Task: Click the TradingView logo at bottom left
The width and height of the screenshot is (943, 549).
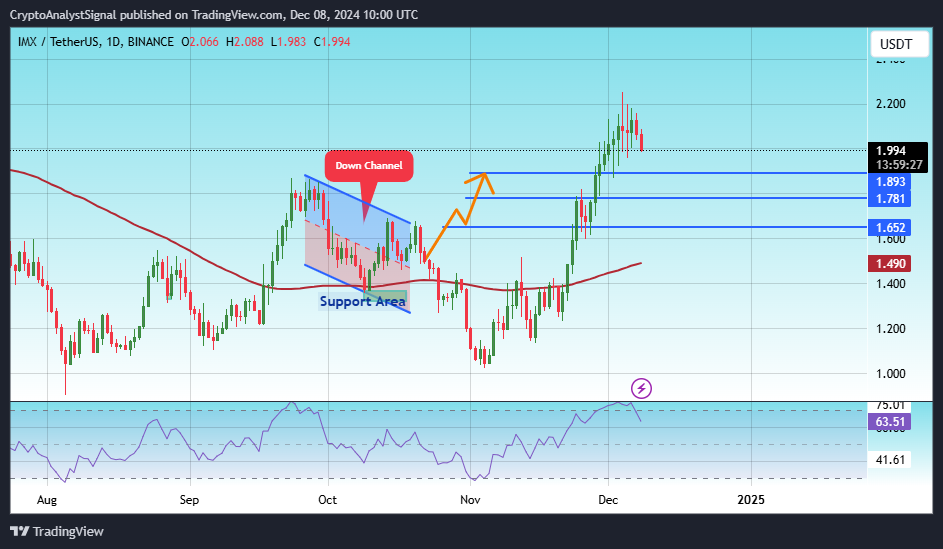Action: [57, 532]
